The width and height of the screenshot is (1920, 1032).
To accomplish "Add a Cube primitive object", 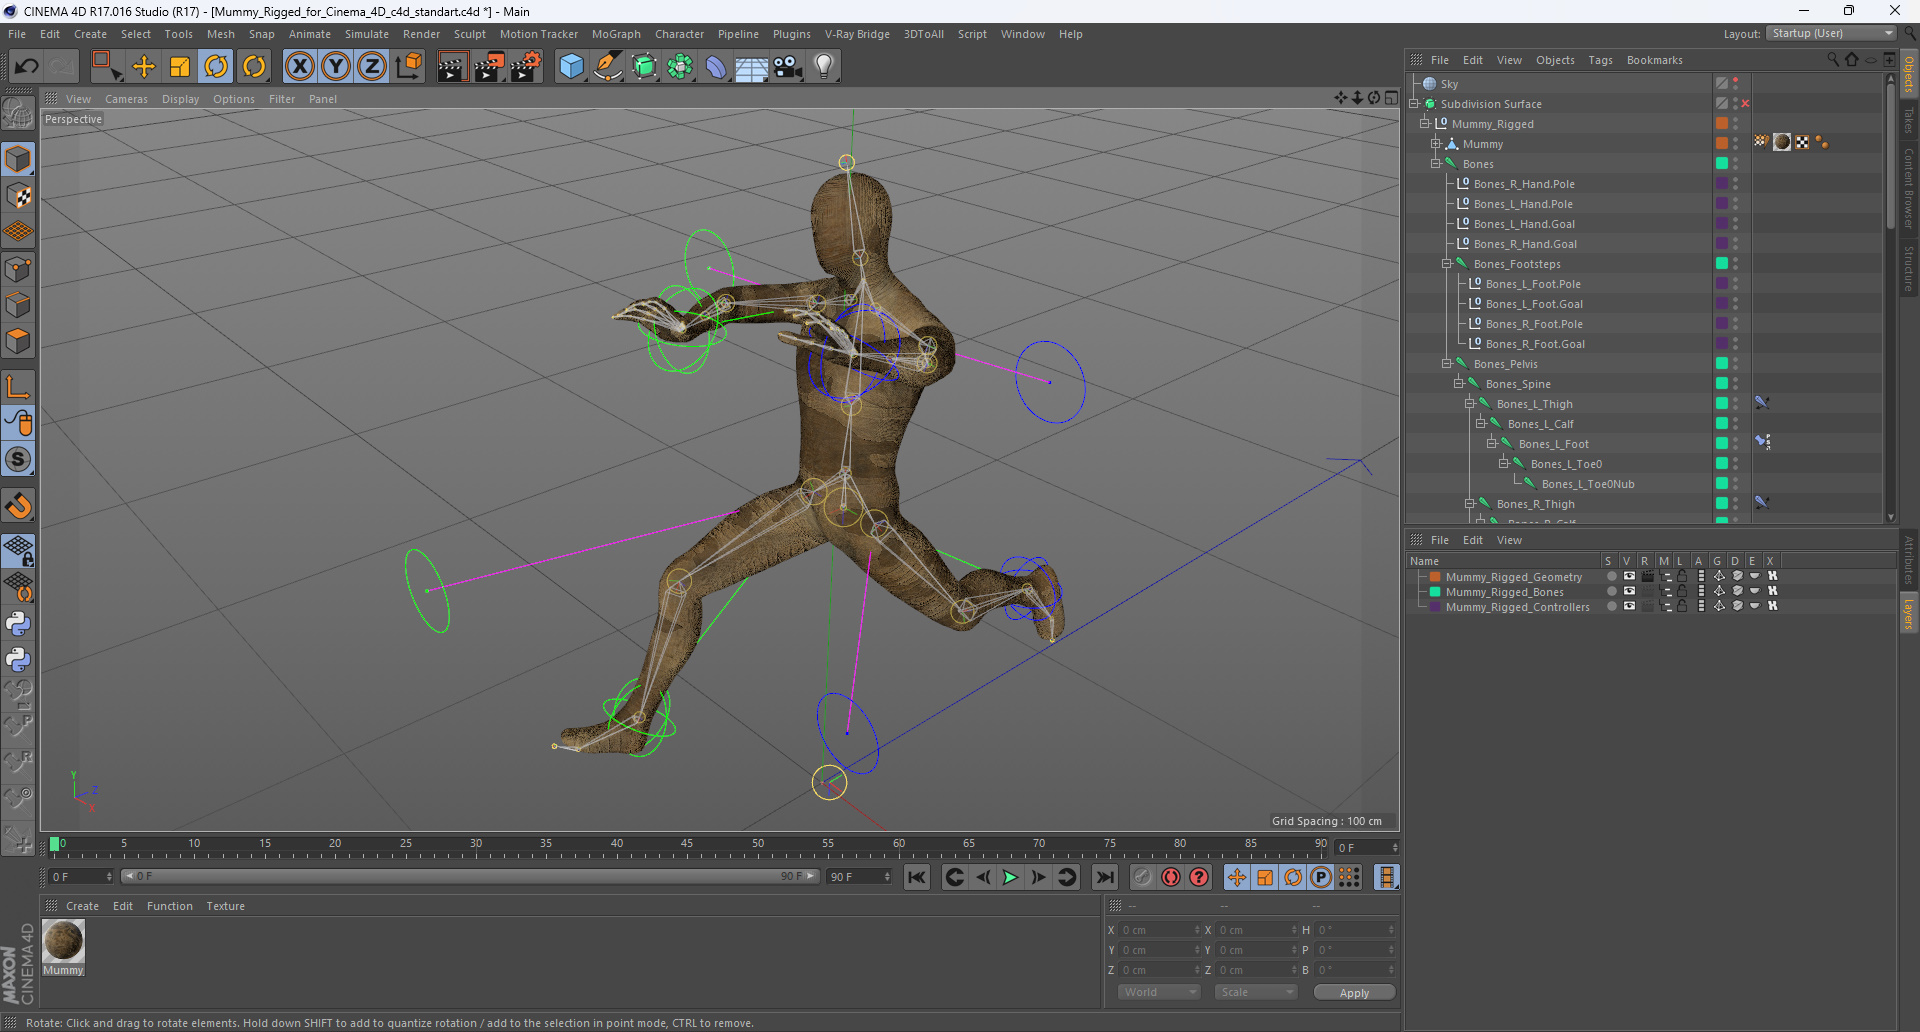I will [x=571, y=66].
